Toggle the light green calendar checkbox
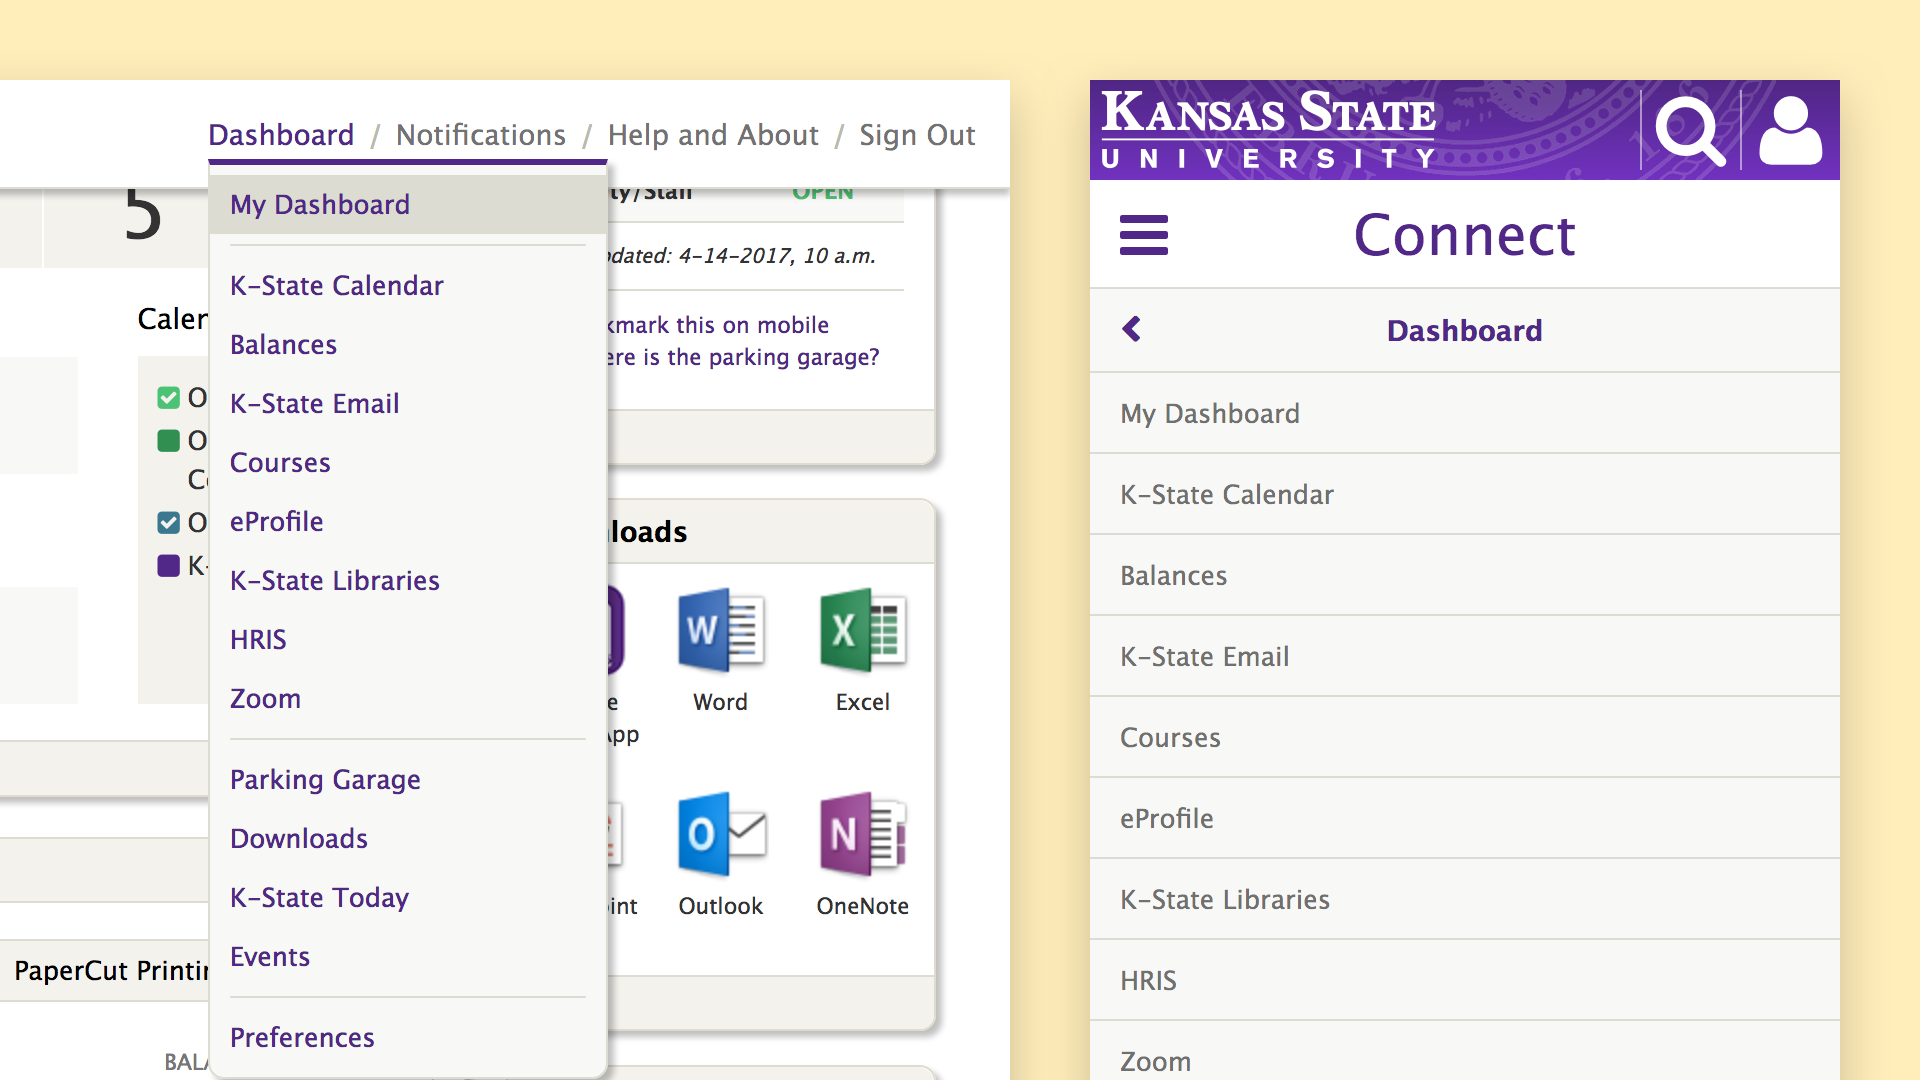 point(169,398)
